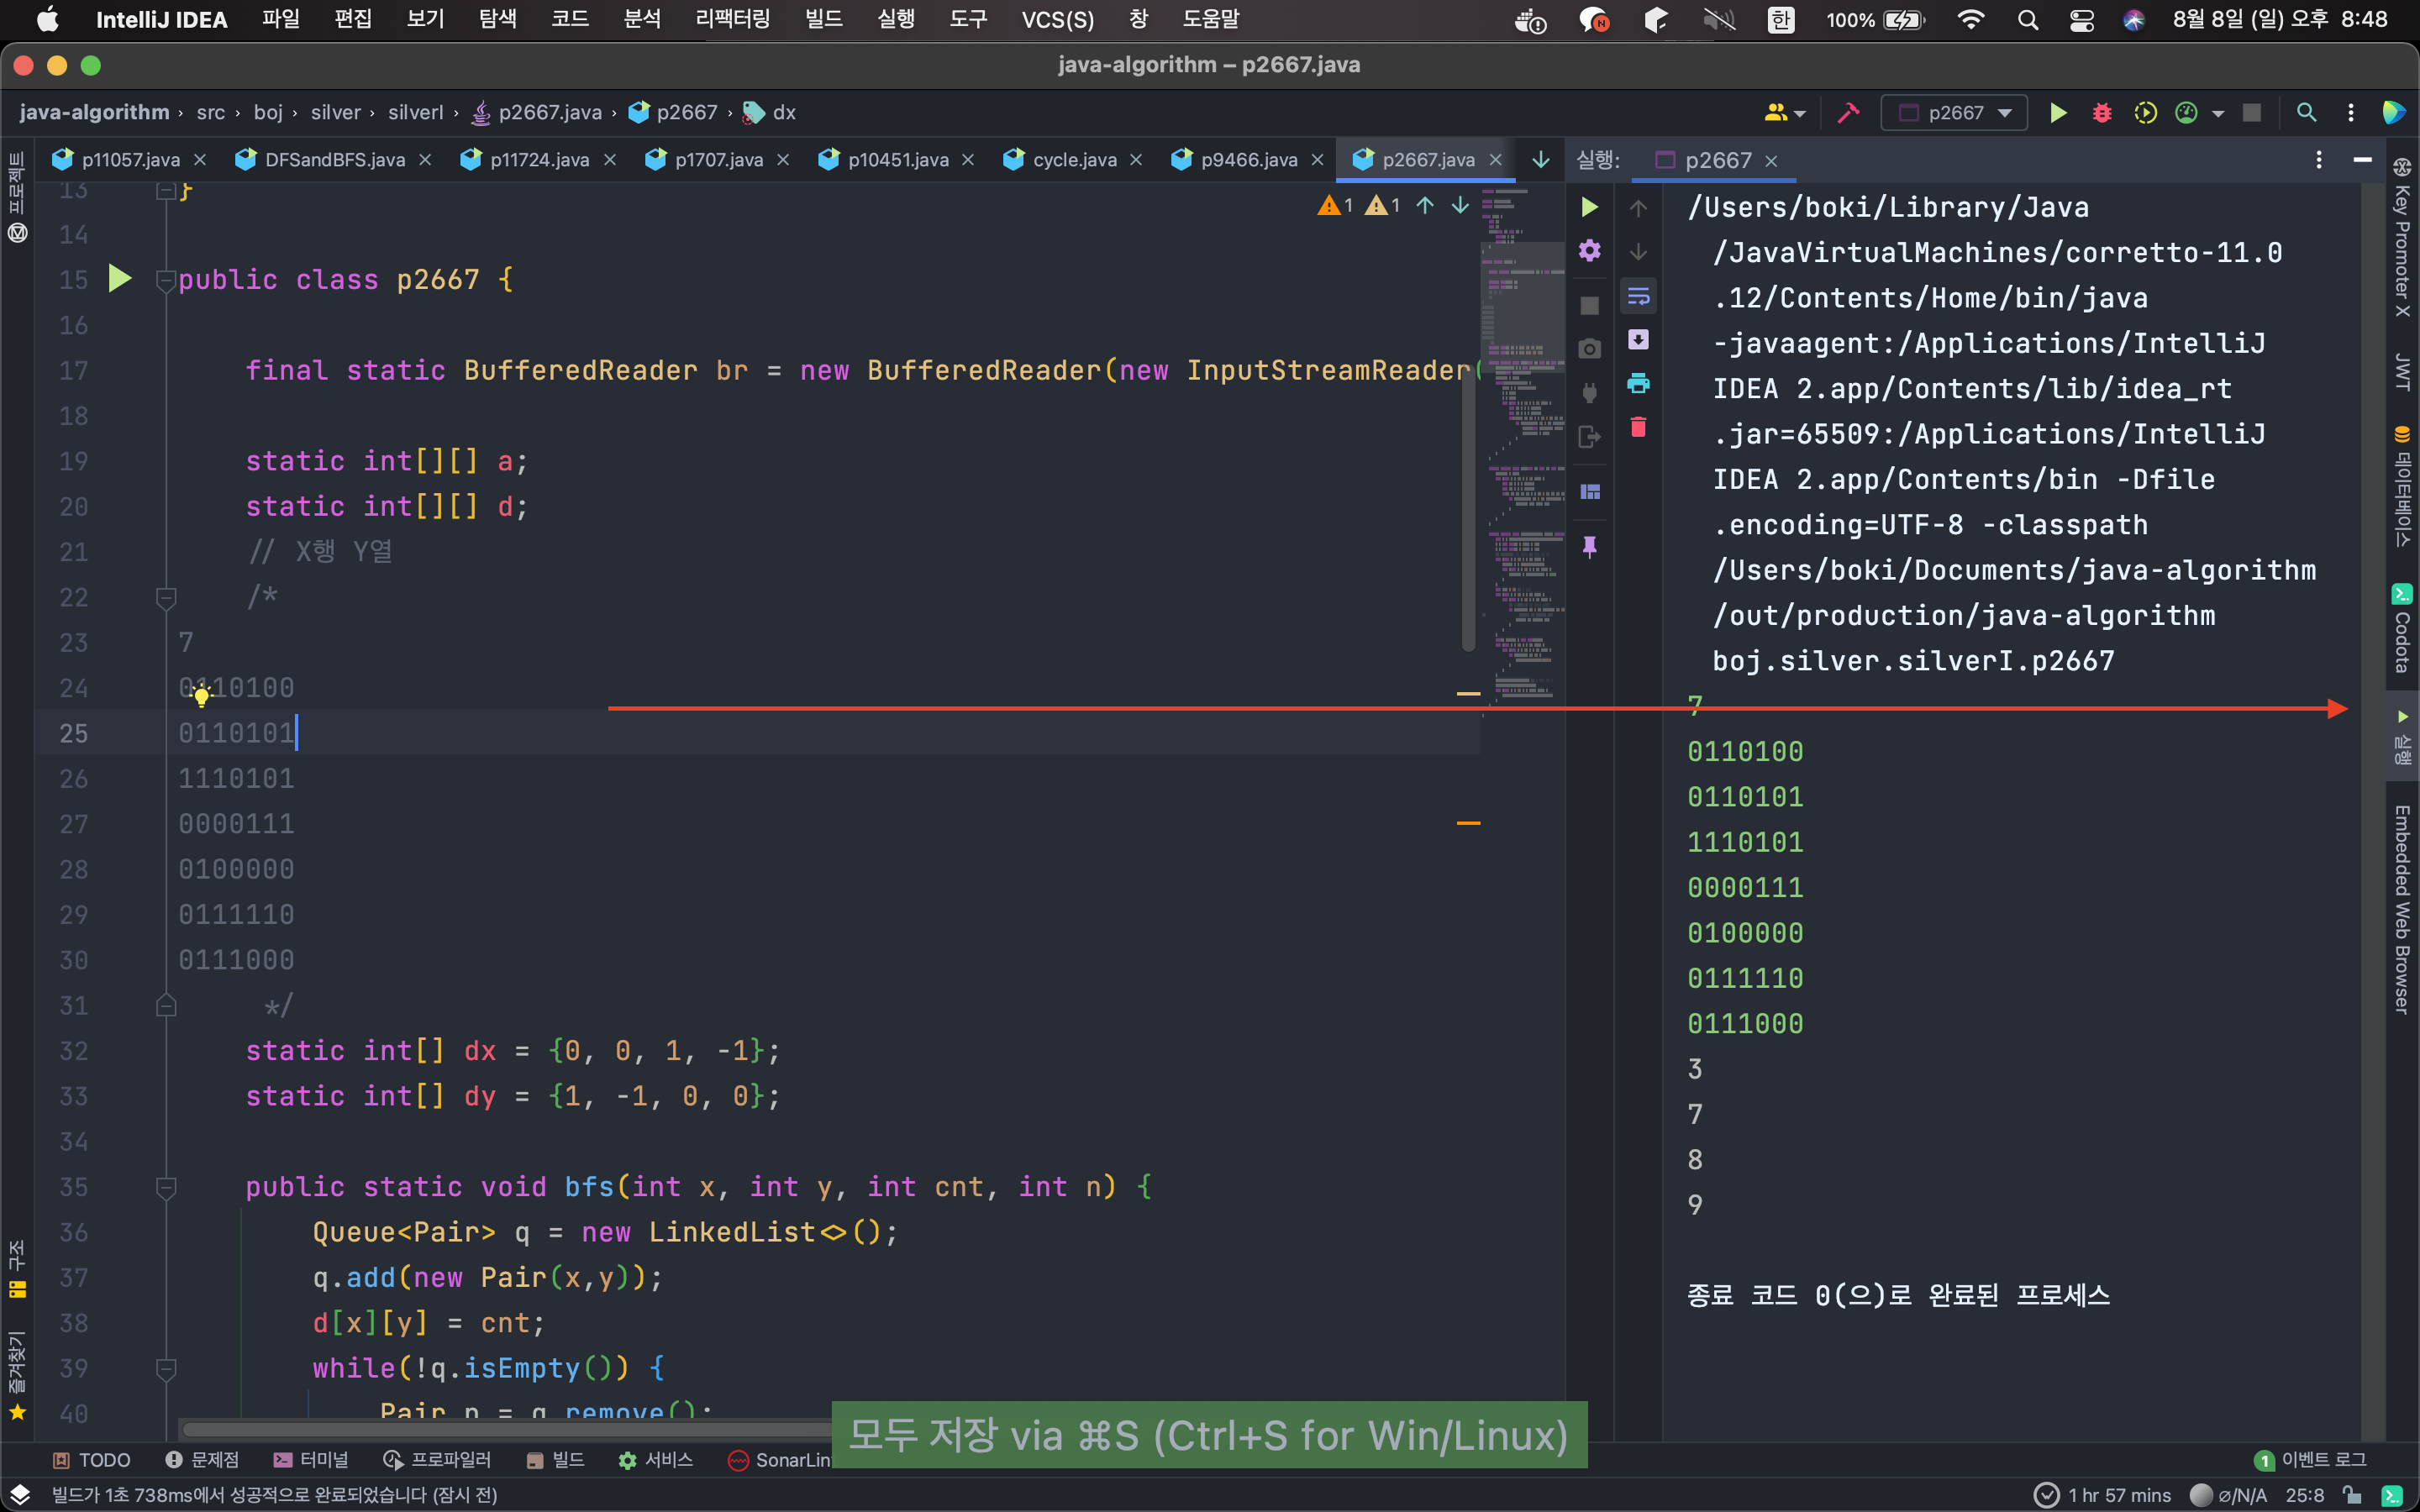Open Search Everywhere magnifier in toolbar
Screen dimensions: 2420x1512
2306,113
